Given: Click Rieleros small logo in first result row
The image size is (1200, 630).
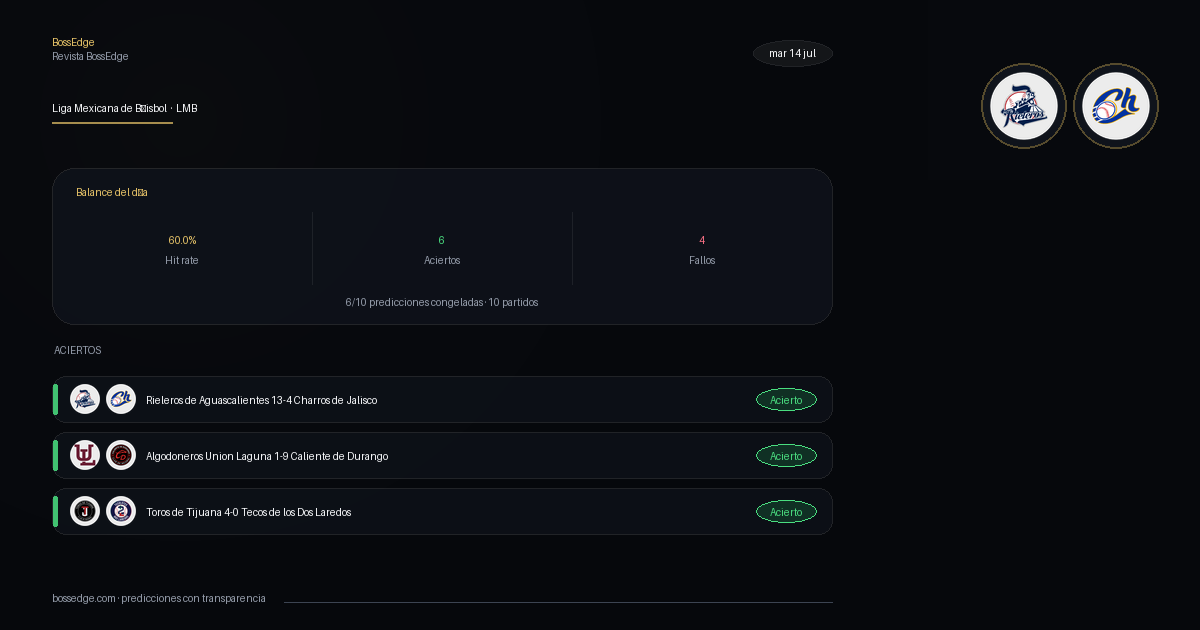Looking at the screenshot, I should [x=85, y=399].
